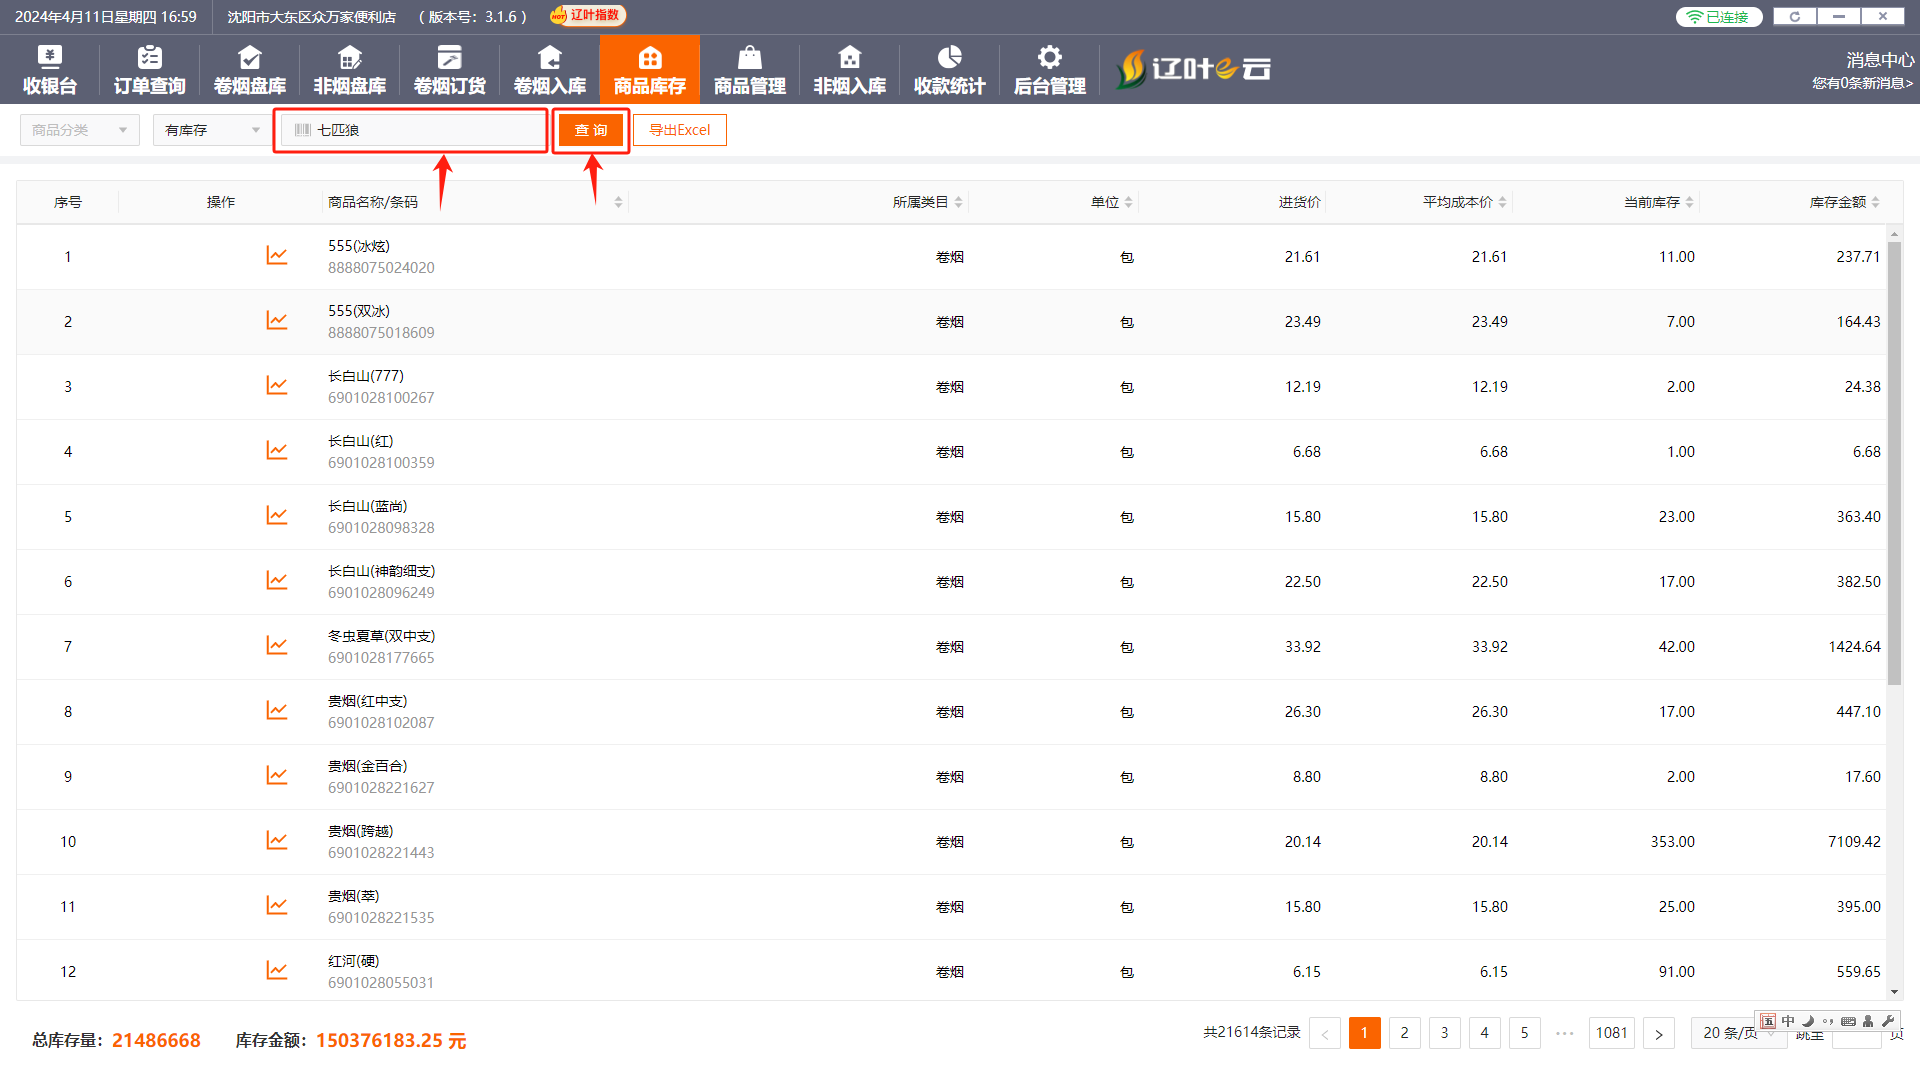Go to page 2 of results
Viewport: 1920px width, 1080px height.
point(1405,1033)
